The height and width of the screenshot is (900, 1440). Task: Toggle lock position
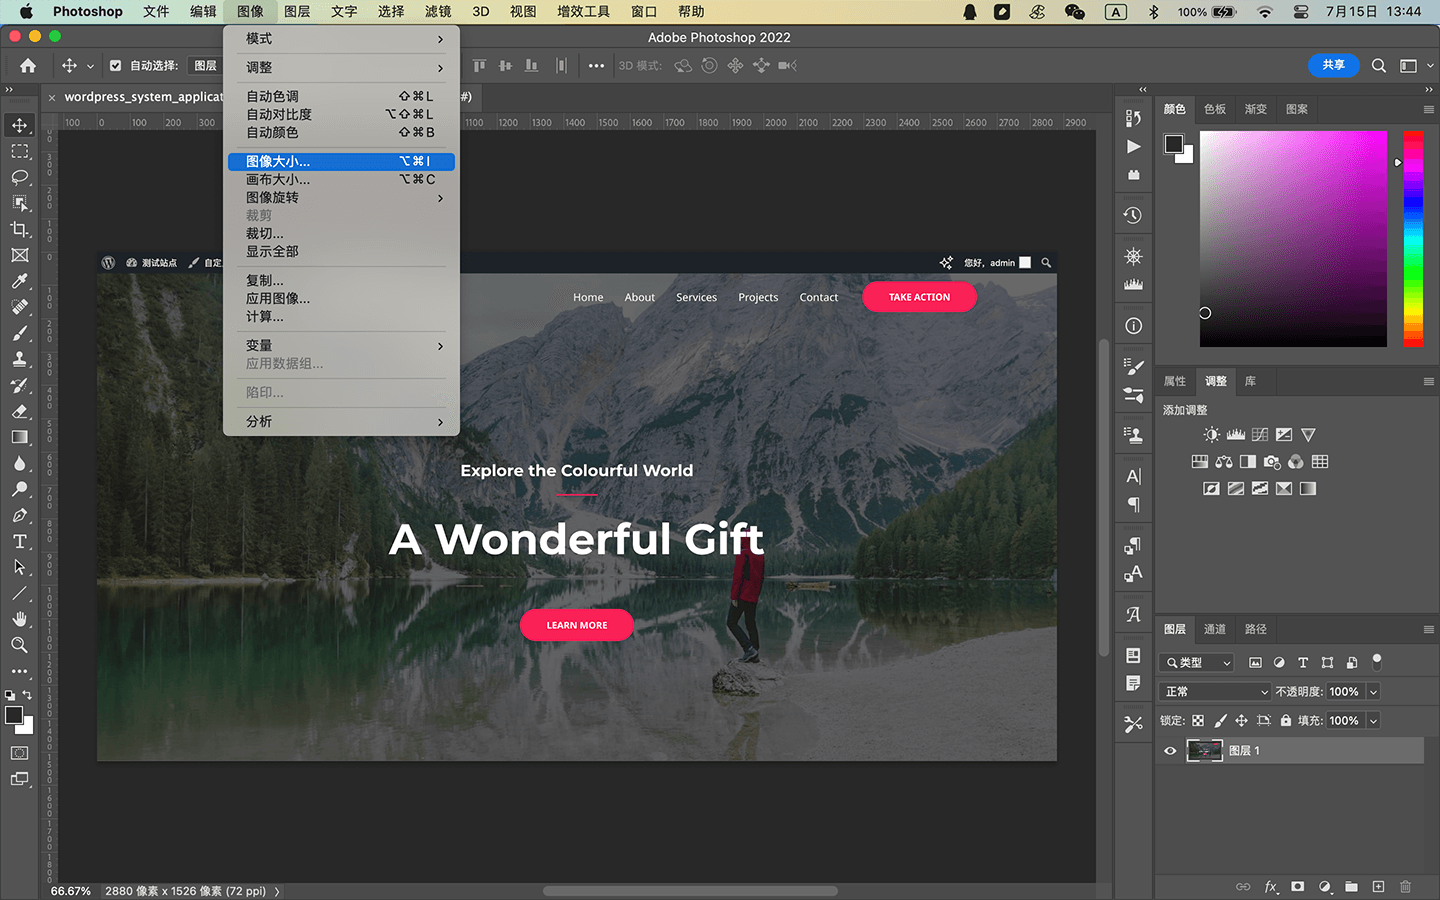pyautogui.click(x=1241, y=720)
